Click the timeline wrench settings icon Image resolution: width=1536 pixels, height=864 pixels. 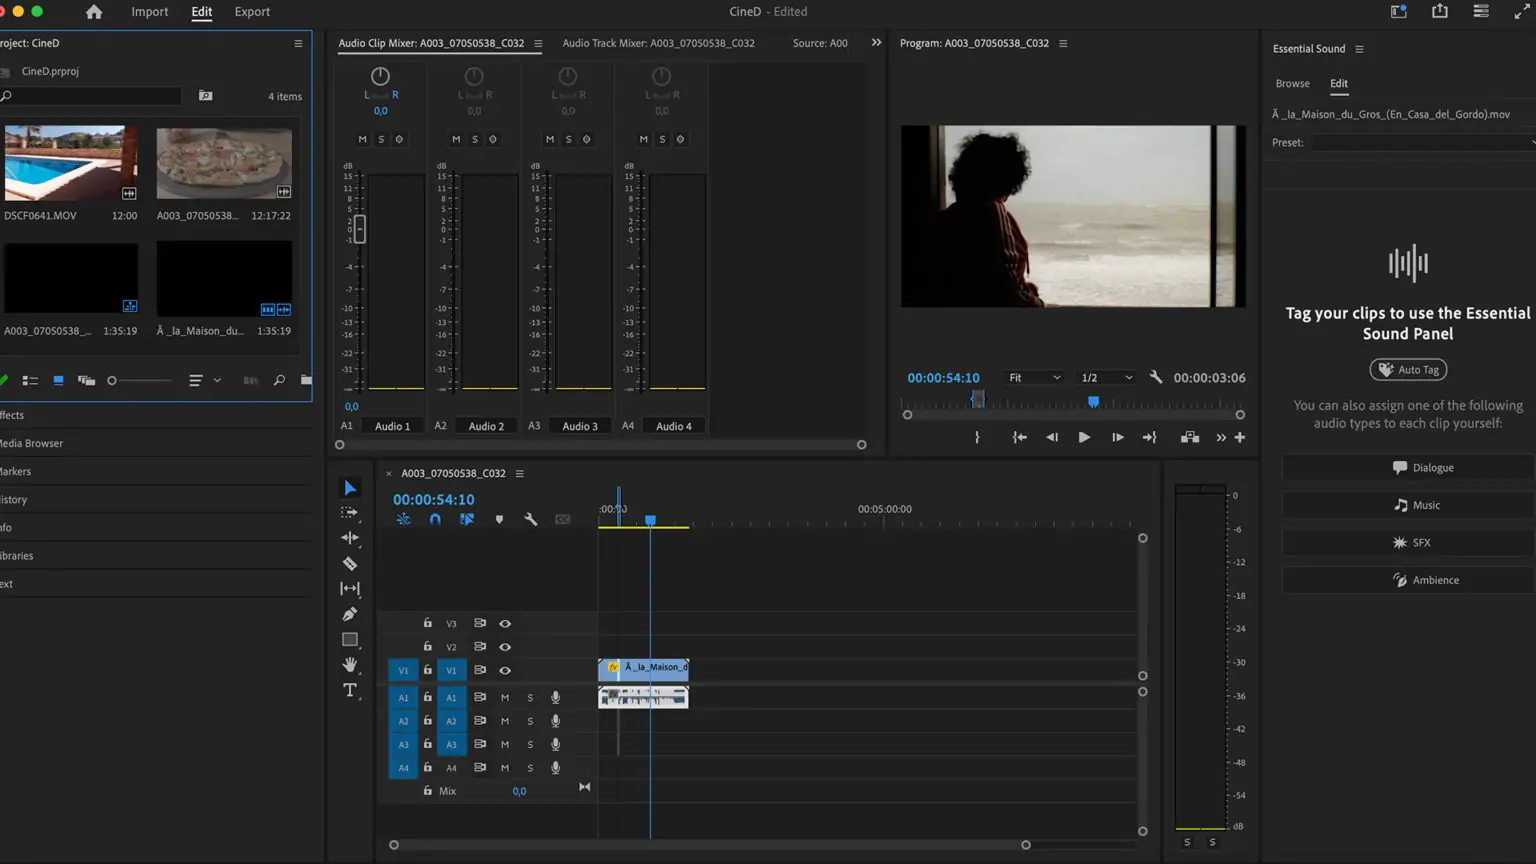click(531, 520)
